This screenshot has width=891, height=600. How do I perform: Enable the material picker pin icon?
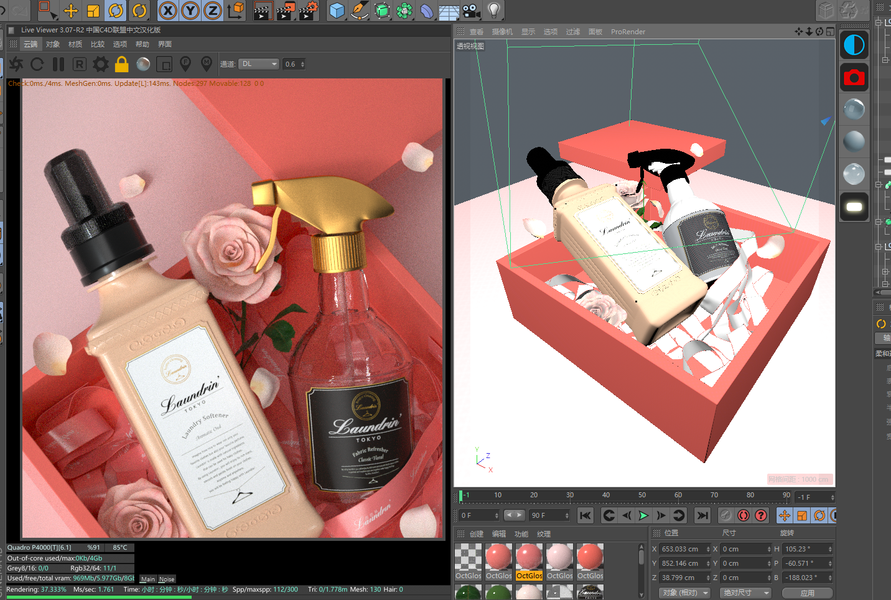pos(206,64)
